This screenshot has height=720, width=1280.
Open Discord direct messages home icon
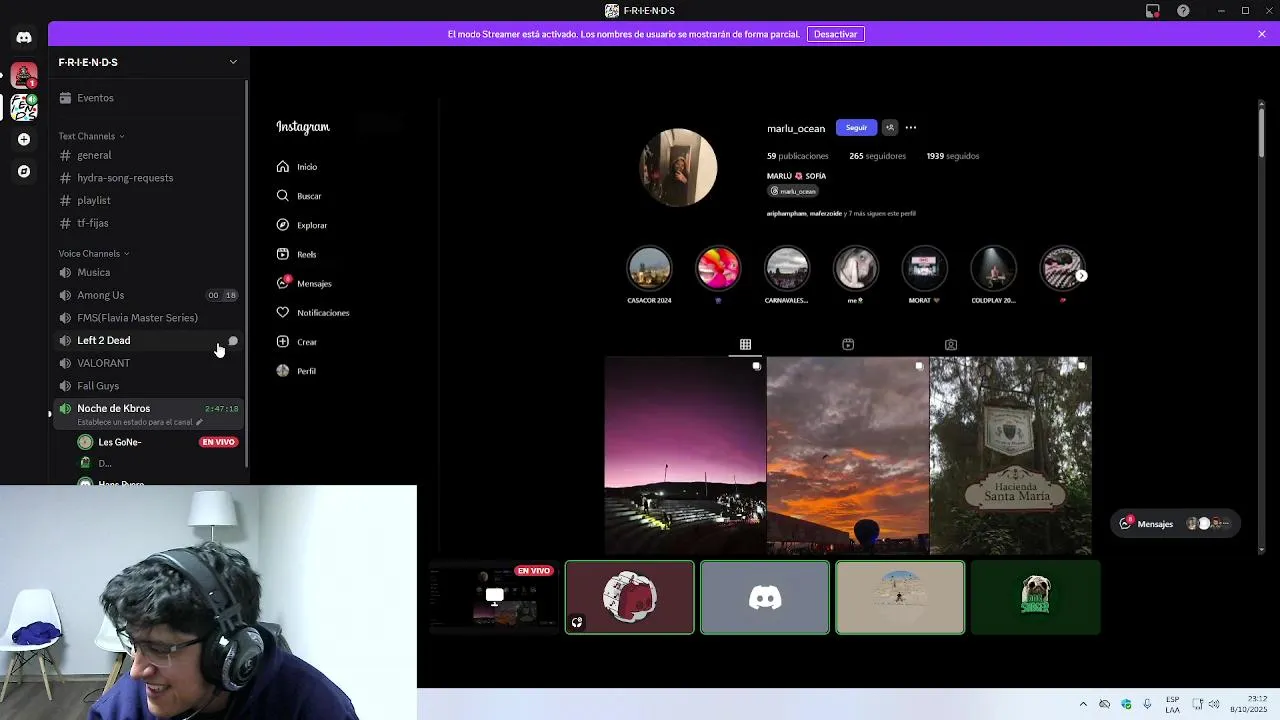coord(24,38)
